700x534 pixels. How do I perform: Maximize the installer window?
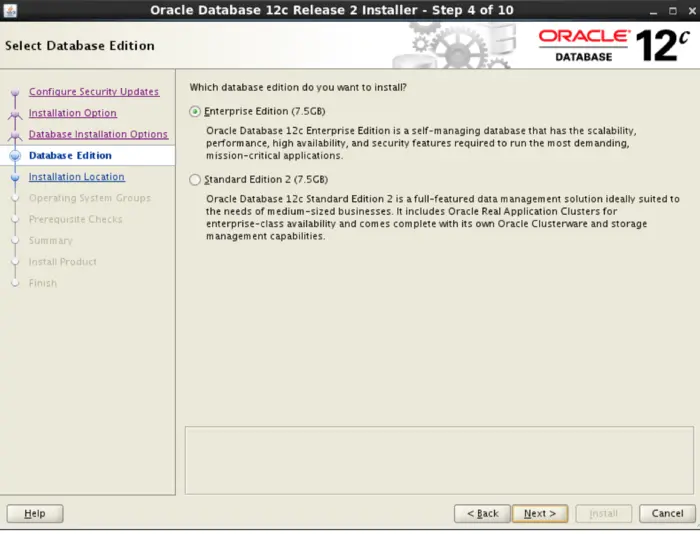673,11
